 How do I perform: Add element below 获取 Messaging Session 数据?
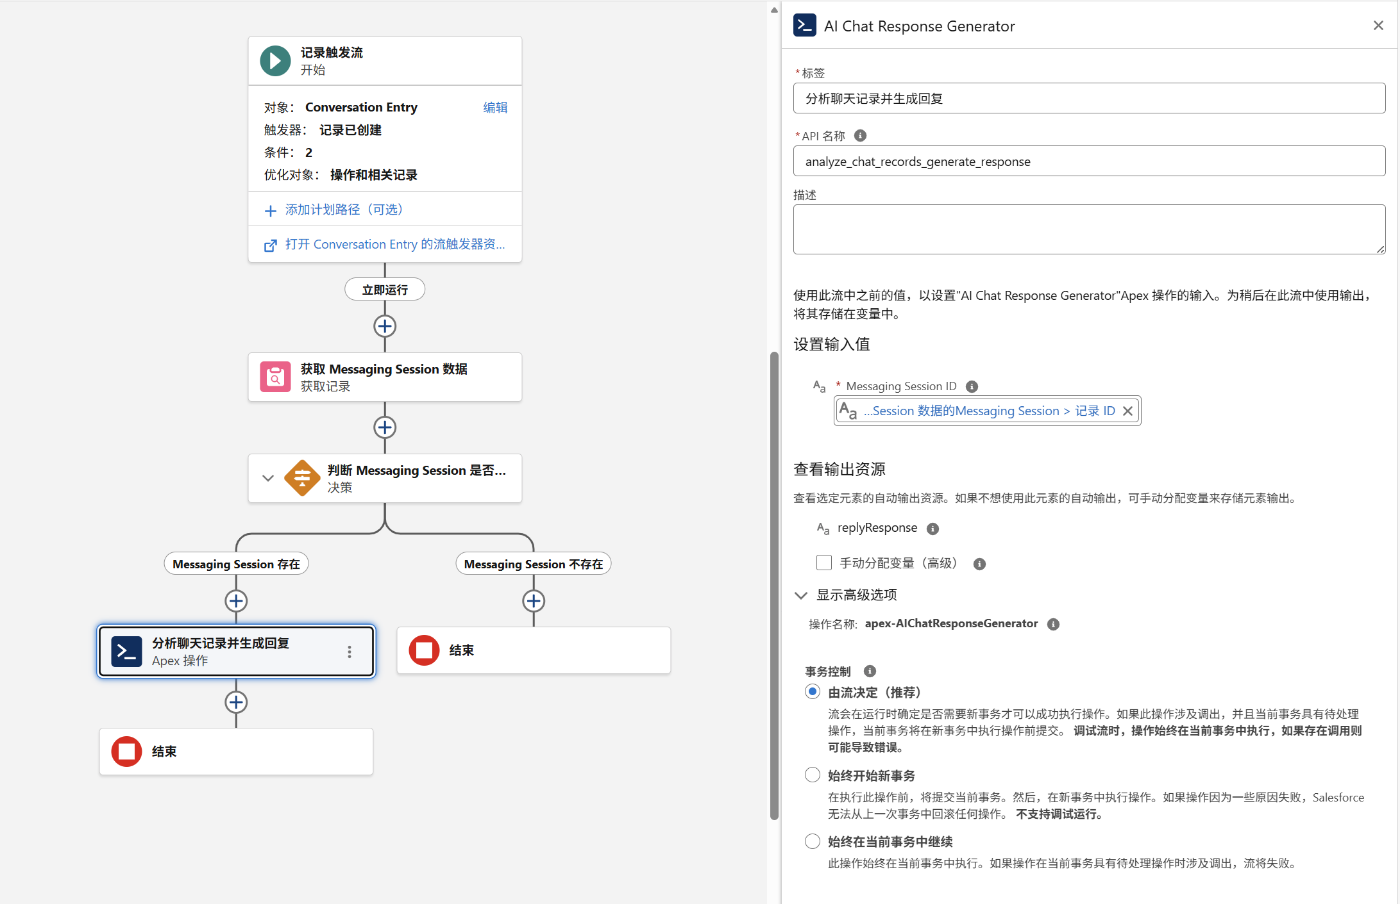(x=385, y=428)
